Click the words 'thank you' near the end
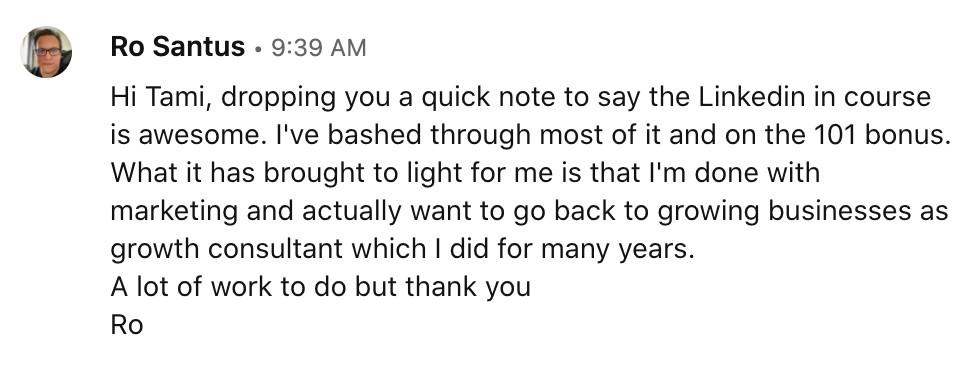The height and width of the screenshot is (382, 974). 468,288
